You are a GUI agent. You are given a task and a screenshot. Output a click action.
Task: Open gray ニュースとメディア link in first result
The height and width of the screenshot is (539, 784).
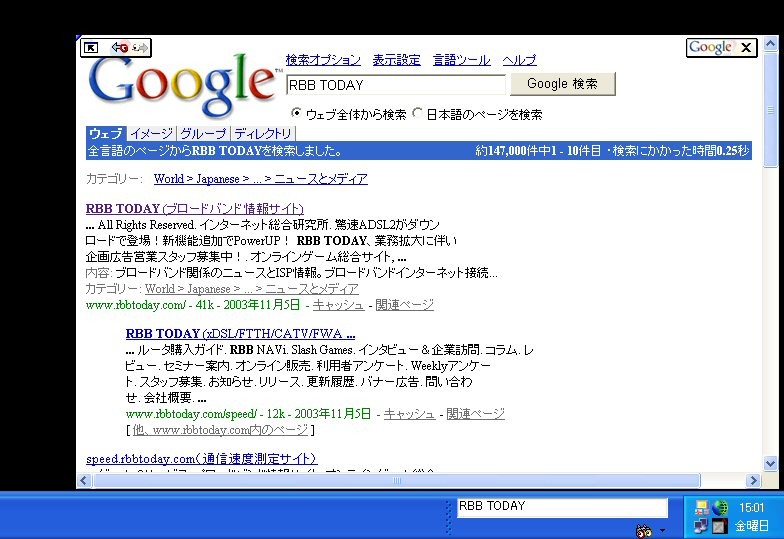[x=312, y=288]
